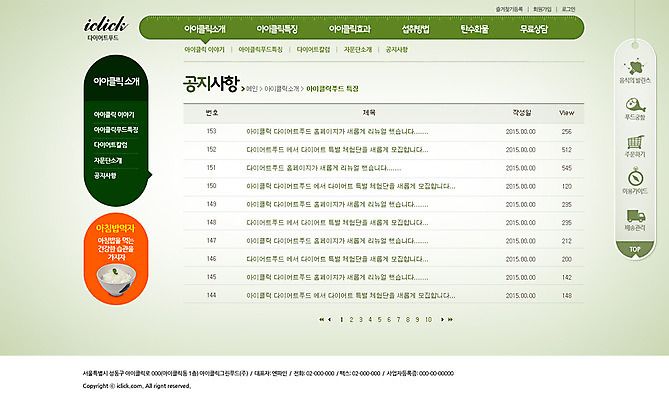Open the title of notice number 152
This screenshot has height=400, width=669.
[x=337, y=150]
